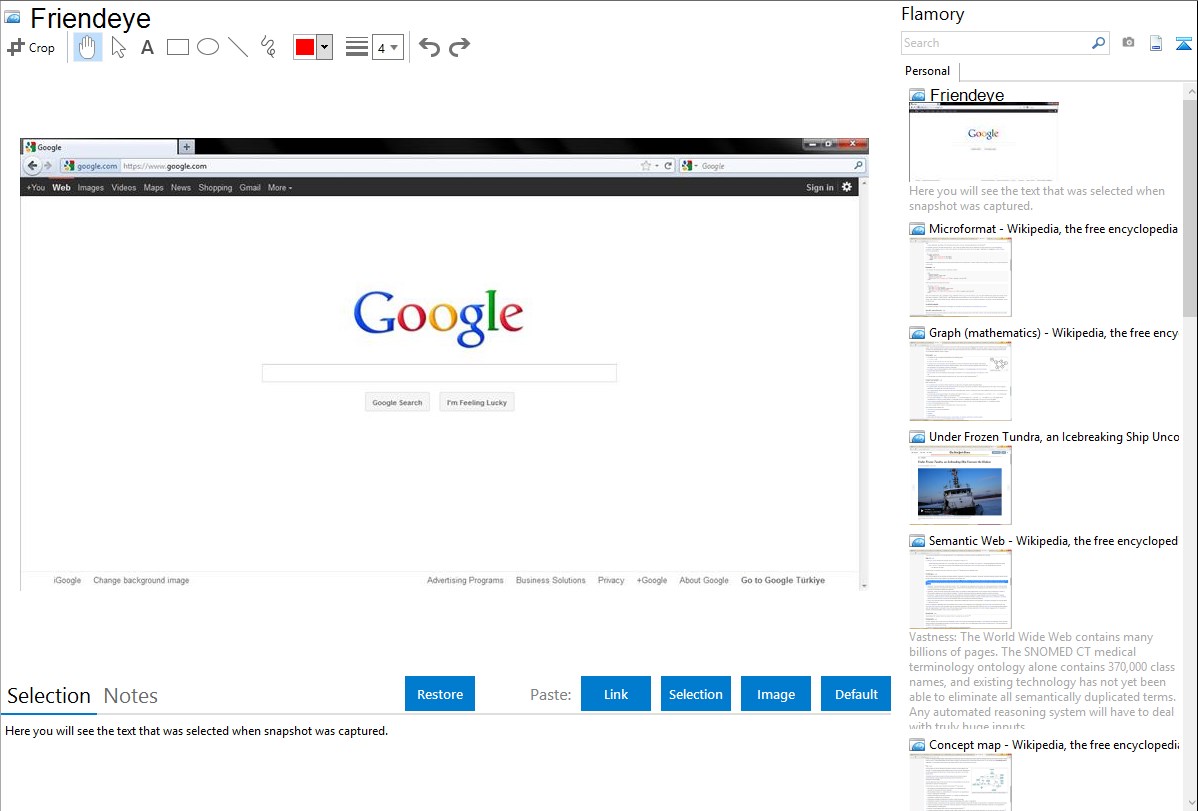The height and width of the screenshot is (811, 1198).
Task: Select the Concept map Wikipedia entry title
Action: [x=1054, y=744]
